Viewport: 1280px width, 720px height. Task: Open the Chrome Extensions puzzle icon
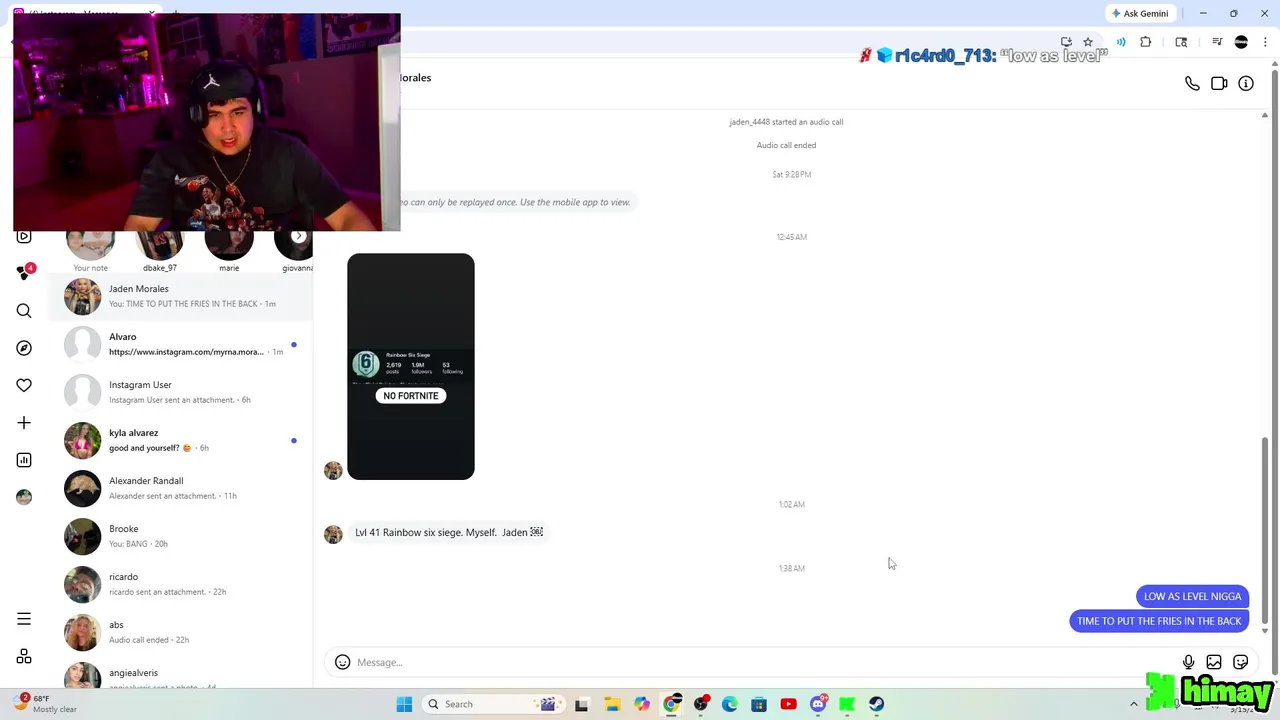[x=1146, y=42]
